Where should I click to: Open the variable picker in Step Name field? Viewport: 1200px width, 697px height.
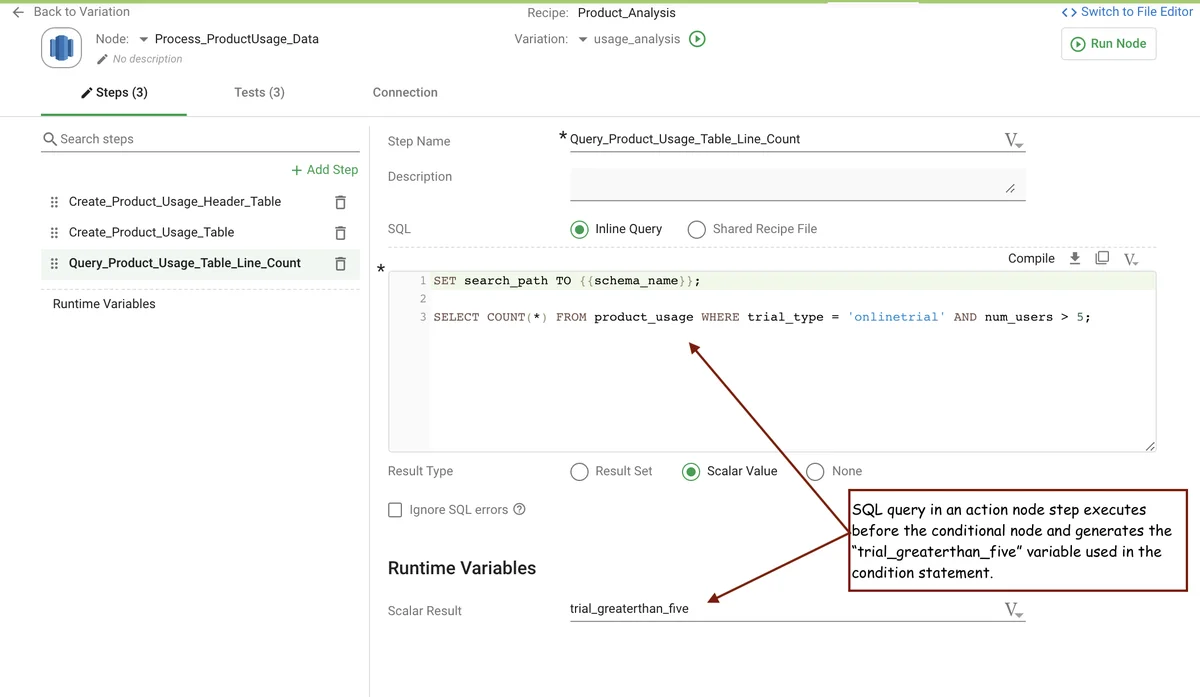pyautogui.click(x=1014, y=140)
